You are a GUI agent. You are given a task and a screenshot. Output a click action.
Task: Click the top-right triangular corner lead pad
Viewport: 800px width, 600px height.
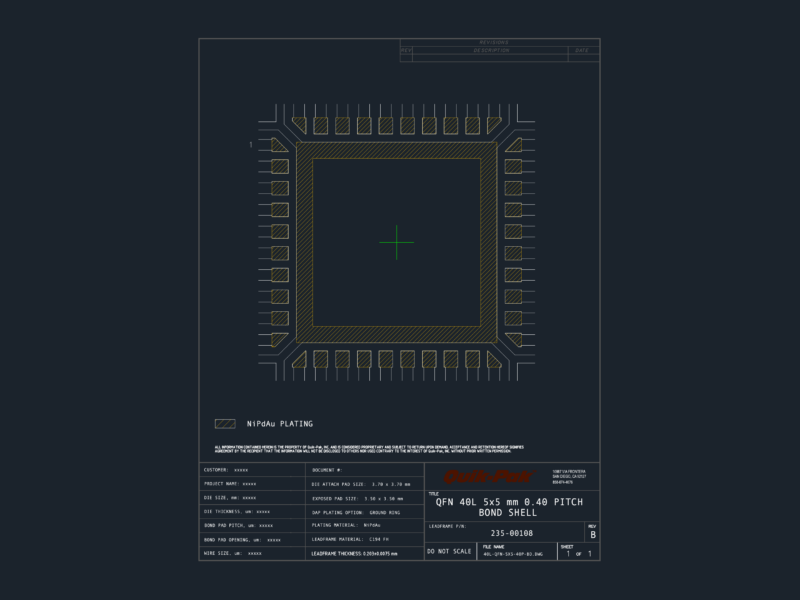pyautogui.click(x=493, y=124)
